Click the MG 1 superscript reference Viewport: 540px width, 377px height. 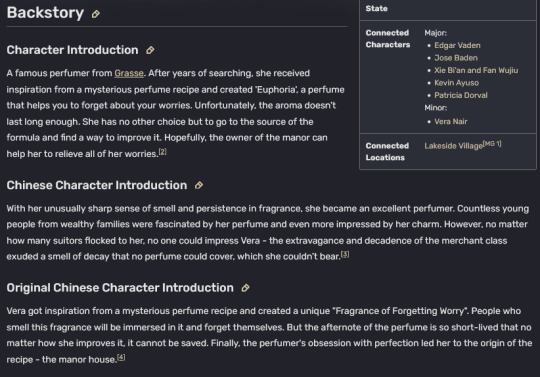click(x=492, y=144)
